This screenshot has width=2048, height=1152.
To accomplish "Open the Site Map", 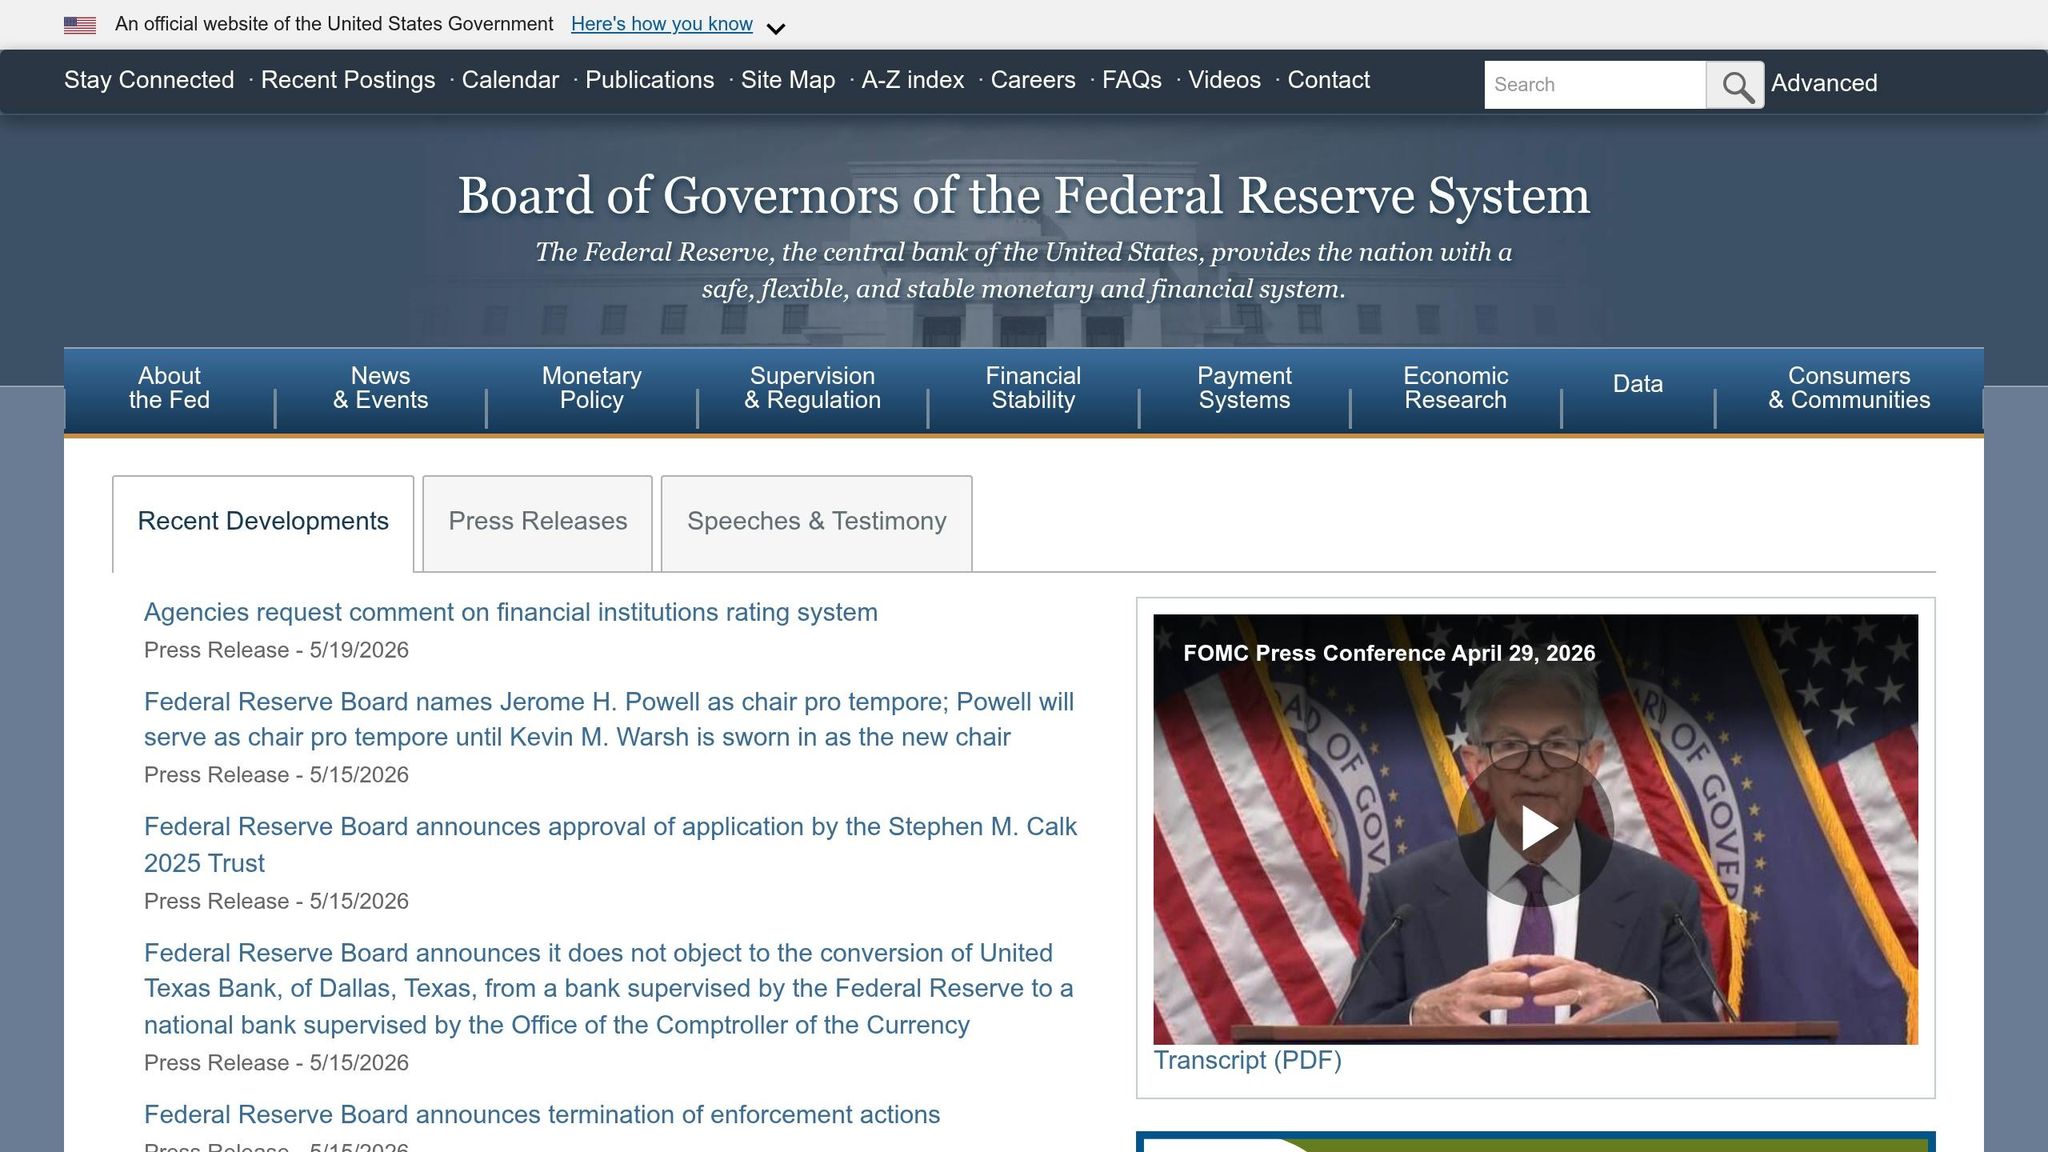I will pos(788,80).
